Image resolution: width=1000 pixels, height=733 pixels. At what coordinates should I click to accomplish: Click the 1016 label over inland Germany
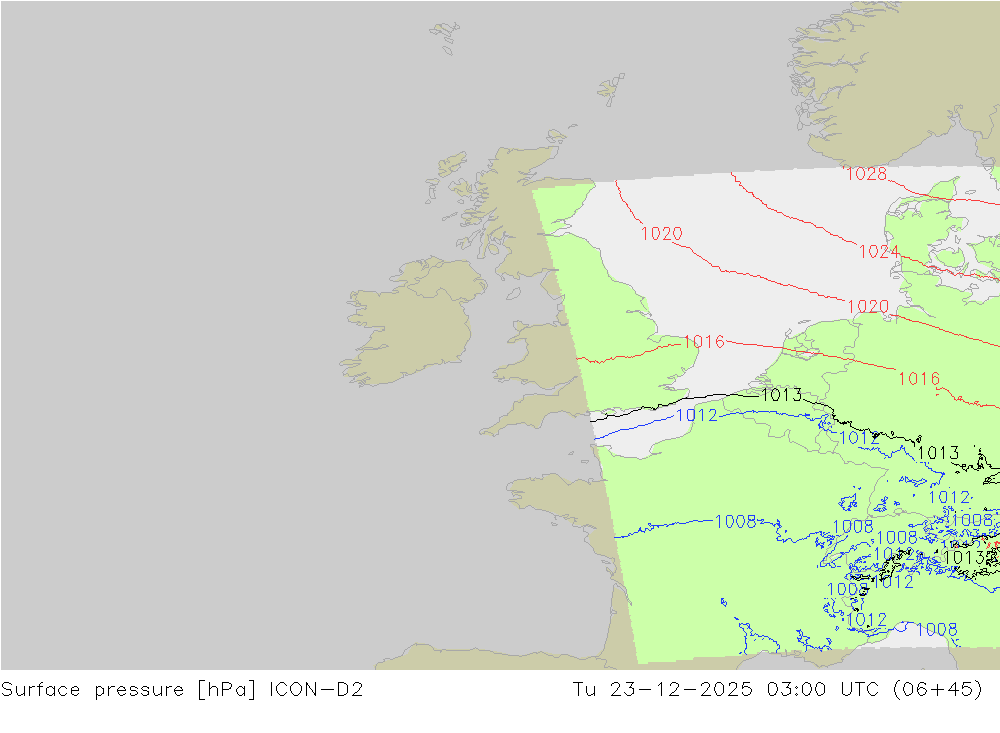pos(919,379)
